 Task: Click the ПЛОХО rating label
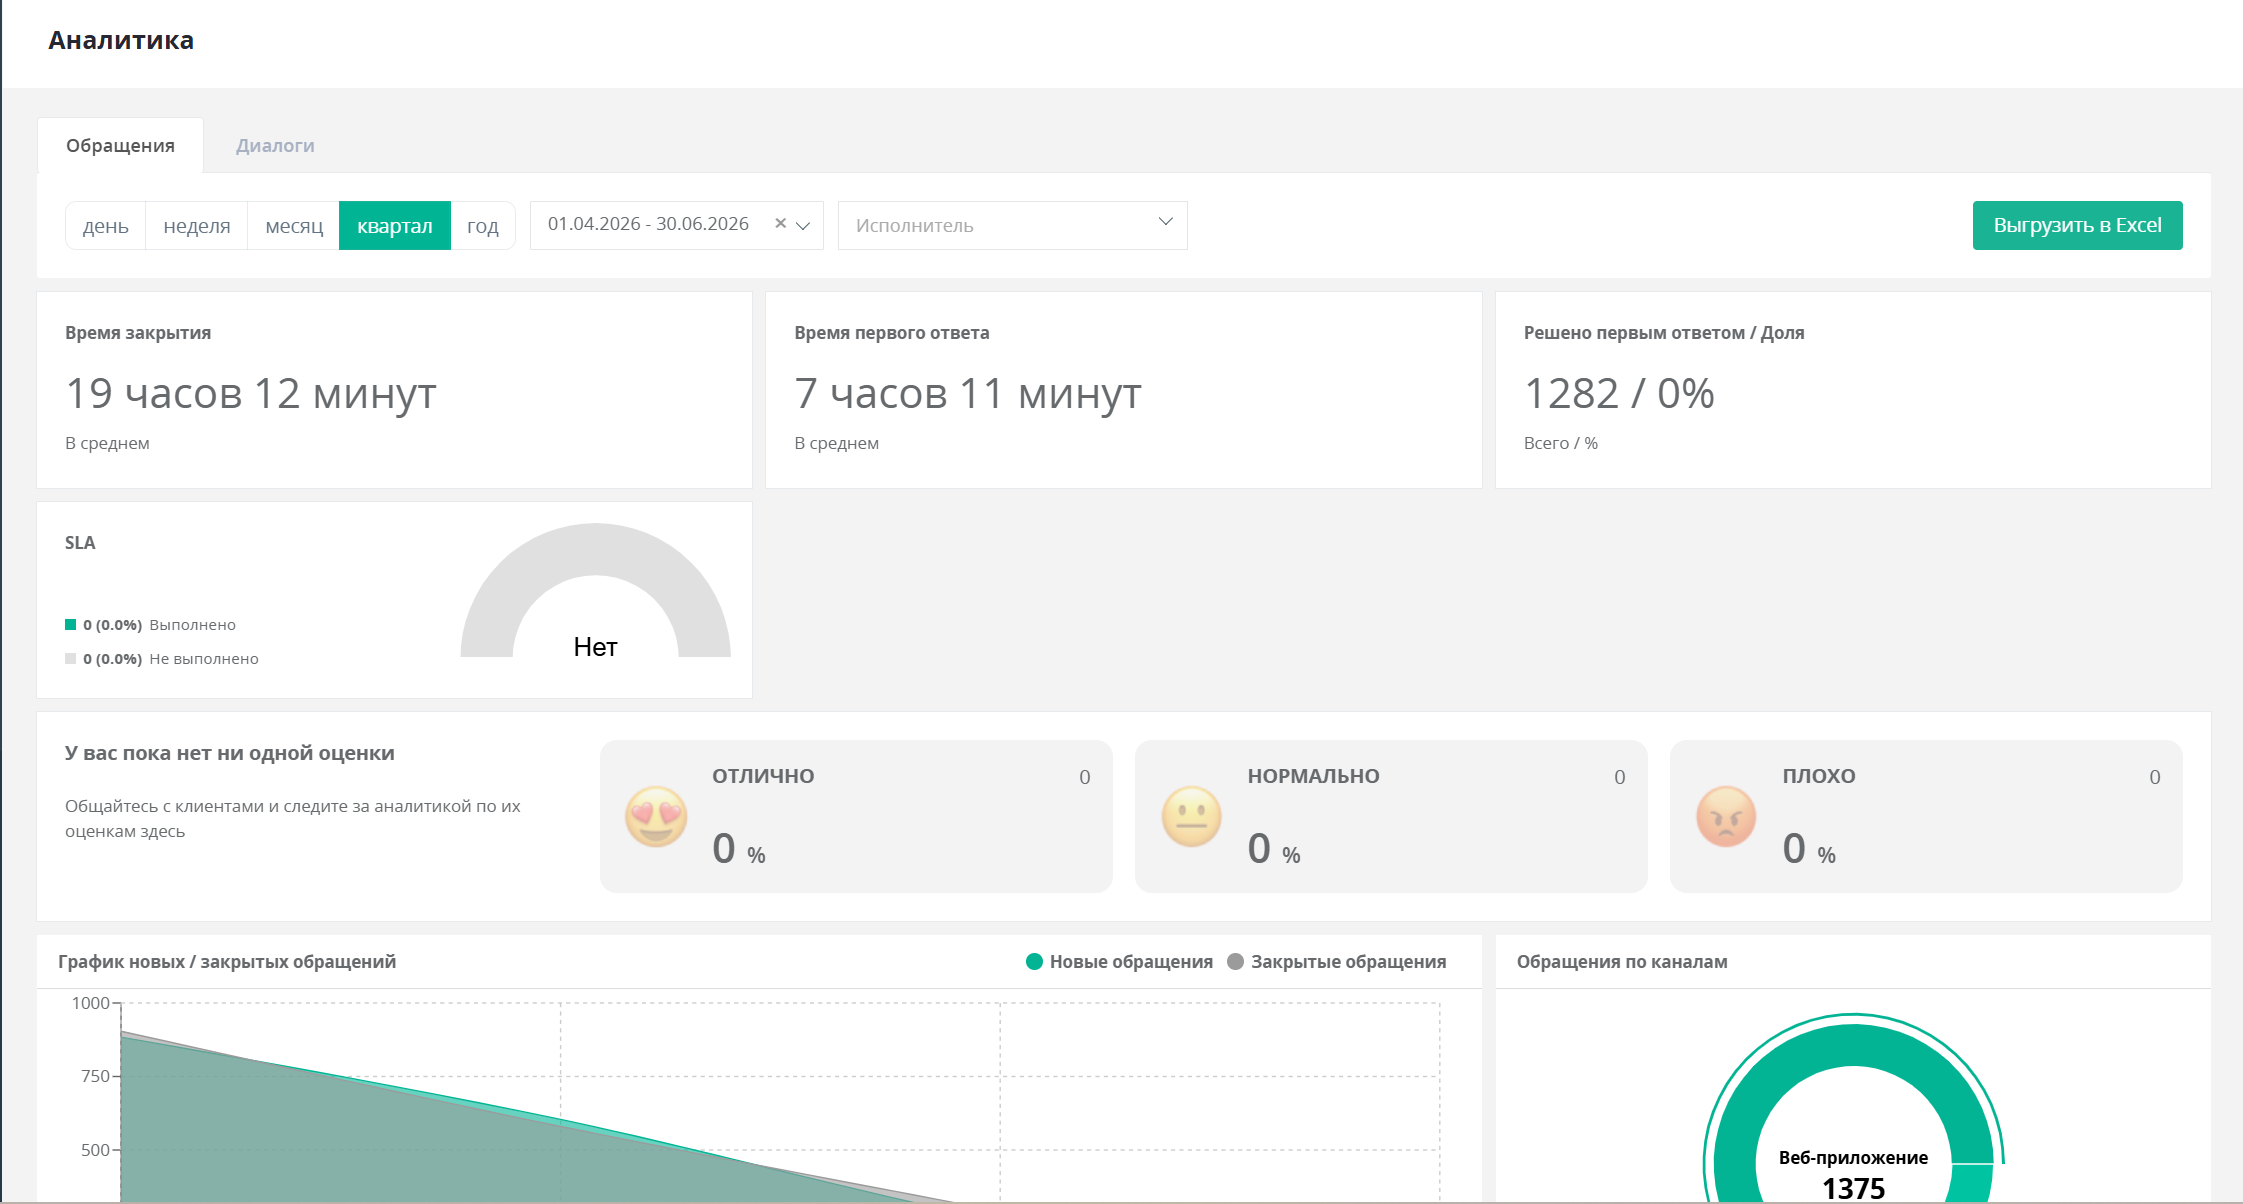tap(1819, 776)
